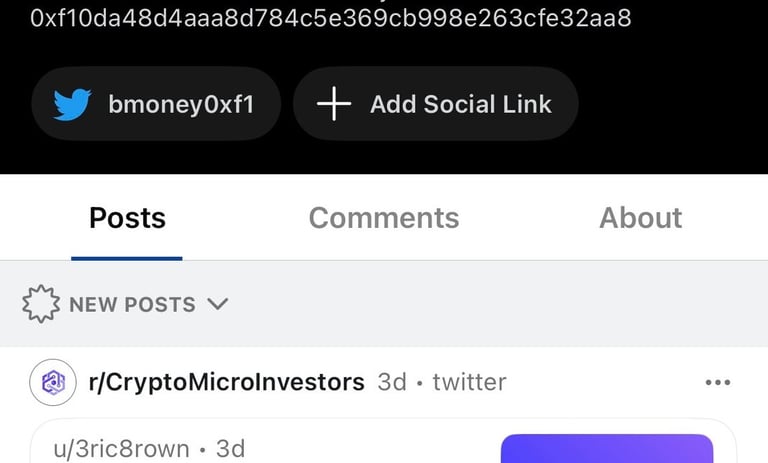768x463 pixels.
Task: Expand the New Posts sort chevron
Action: click(x=217, y=304)
